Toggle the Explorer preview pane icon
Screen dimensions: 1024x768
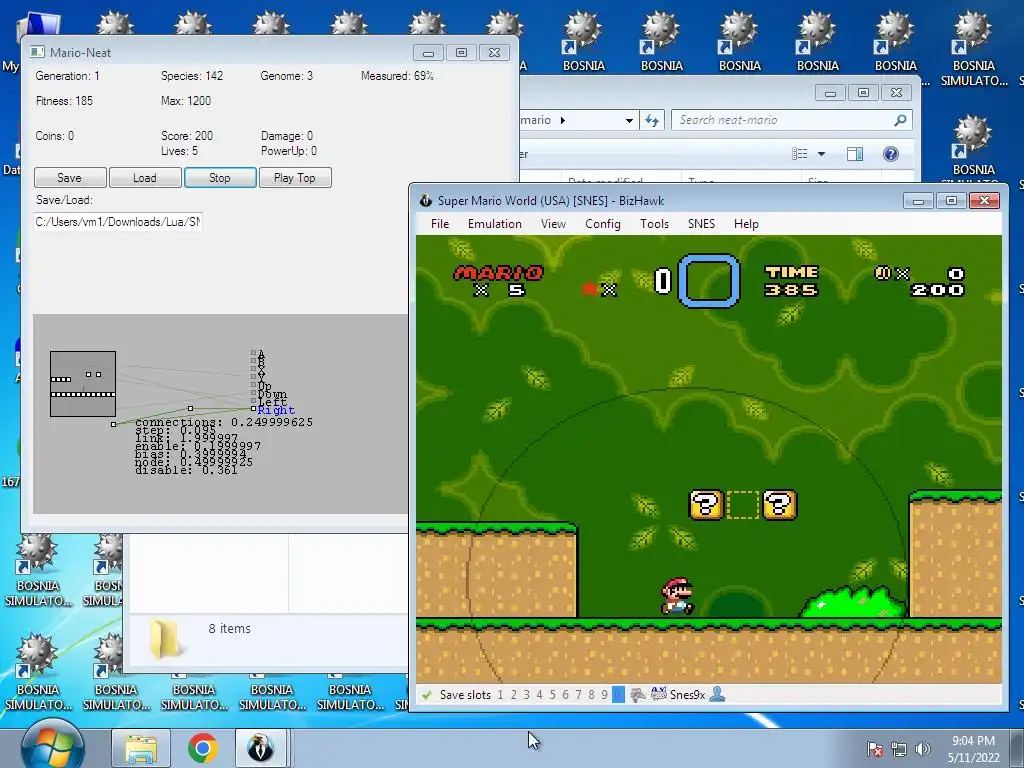pyautogui.click(x=854, y=154)
